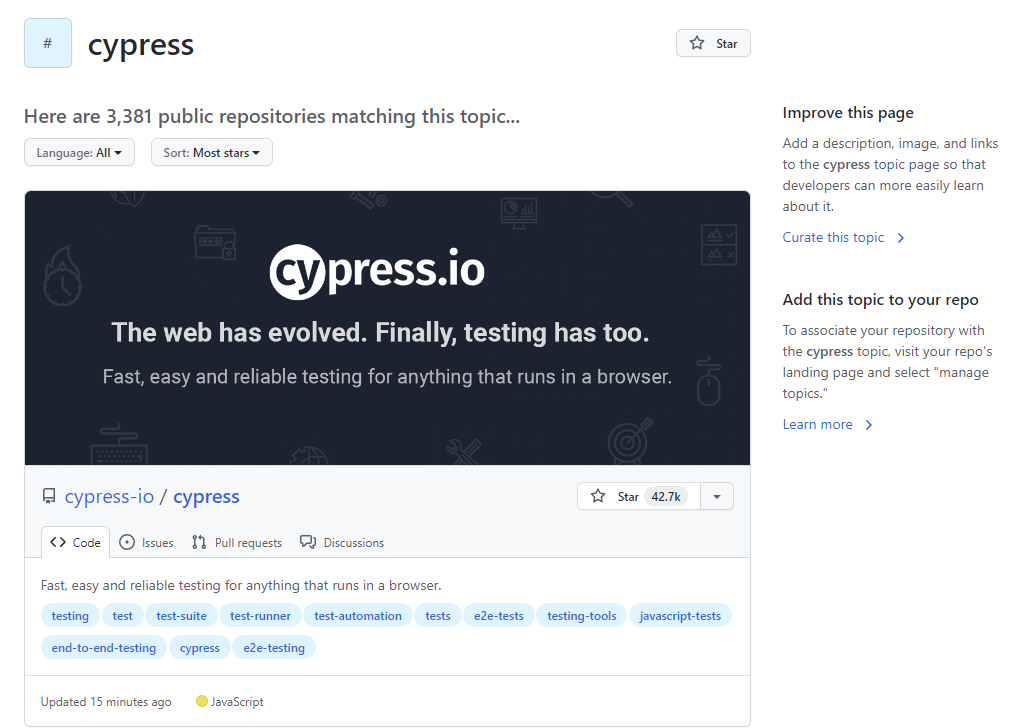Select the testing topic tag
The image size is (1028, 728).
(x=70, y=616)
